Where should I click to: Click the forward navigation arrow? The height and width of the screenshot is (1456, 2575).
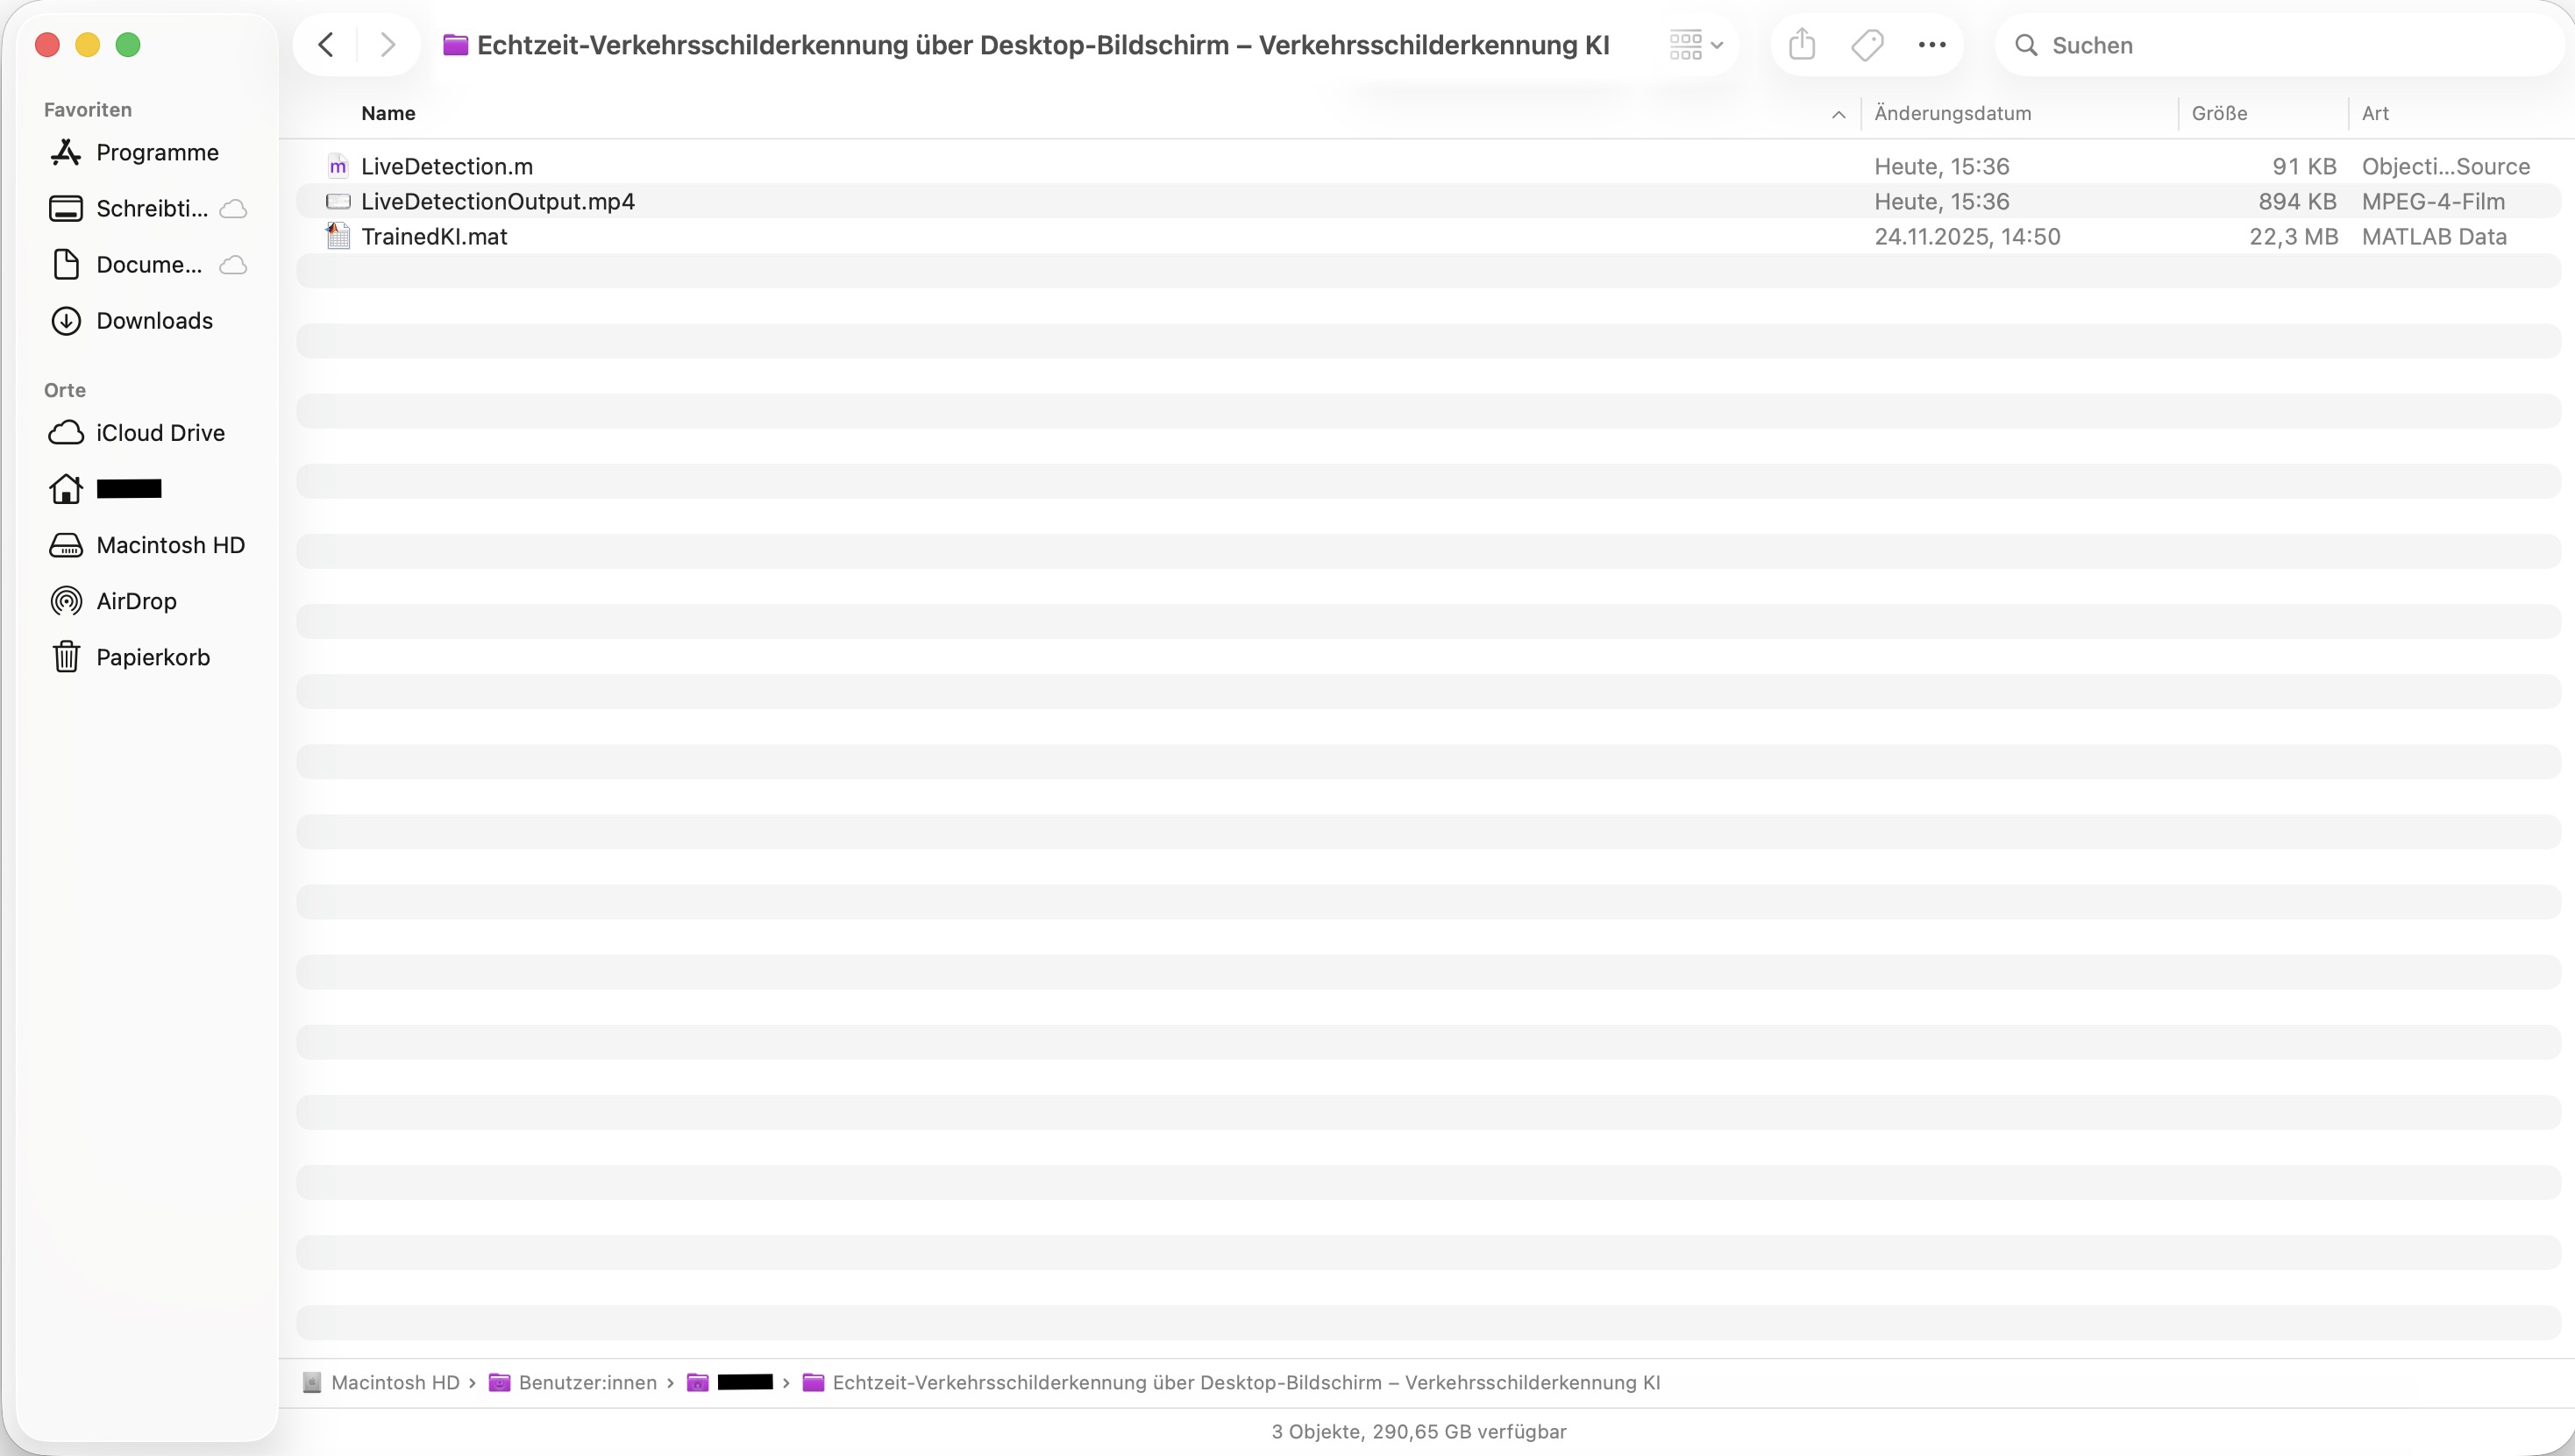(388, 45)
